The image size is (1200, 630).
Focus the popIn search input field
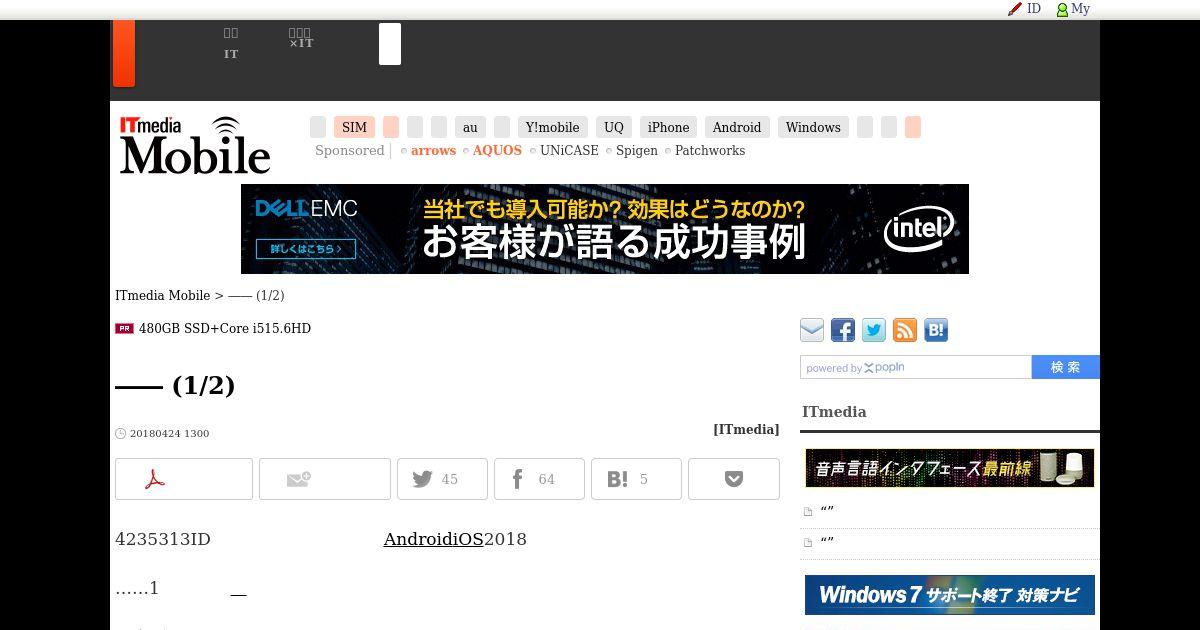(x=916, y=367)
